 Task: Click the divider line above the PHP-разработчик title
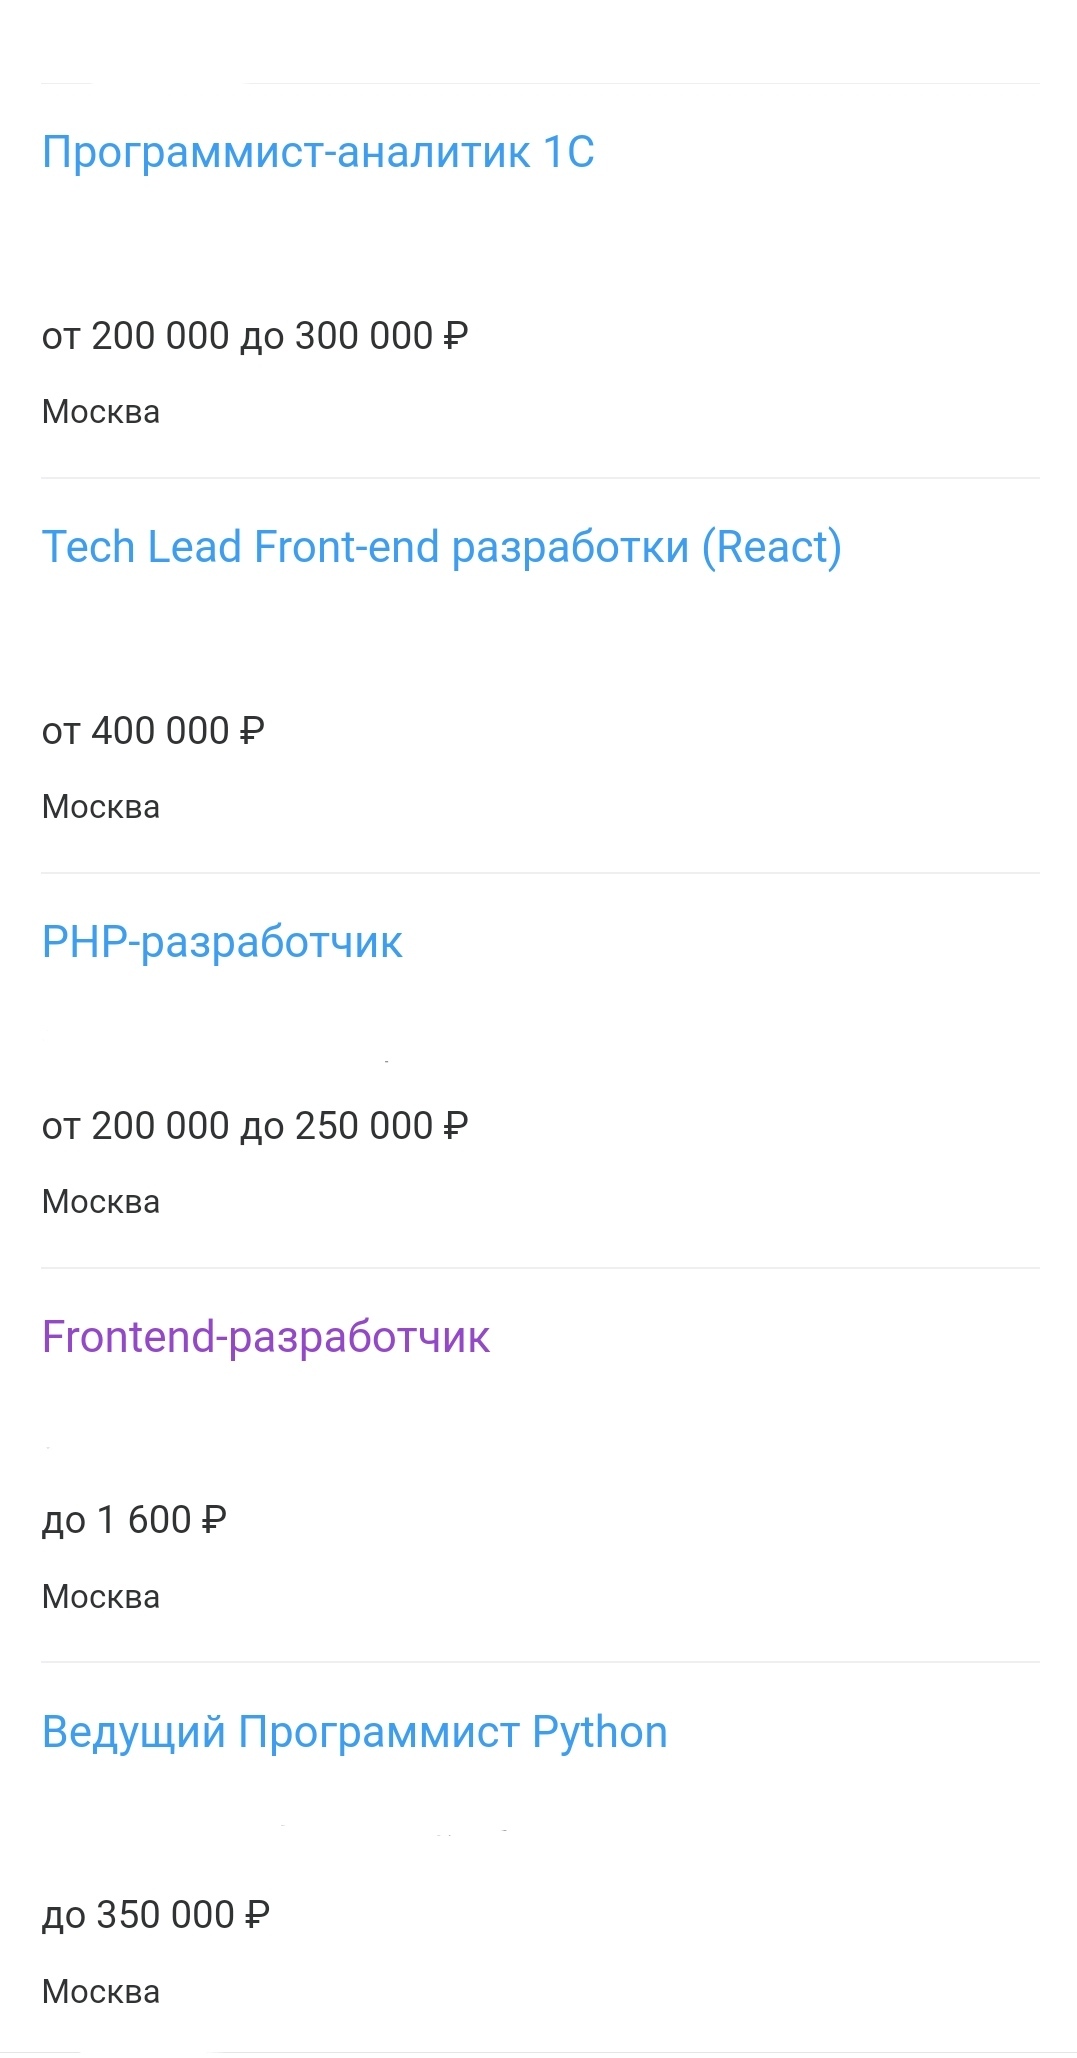click(540, 873)
